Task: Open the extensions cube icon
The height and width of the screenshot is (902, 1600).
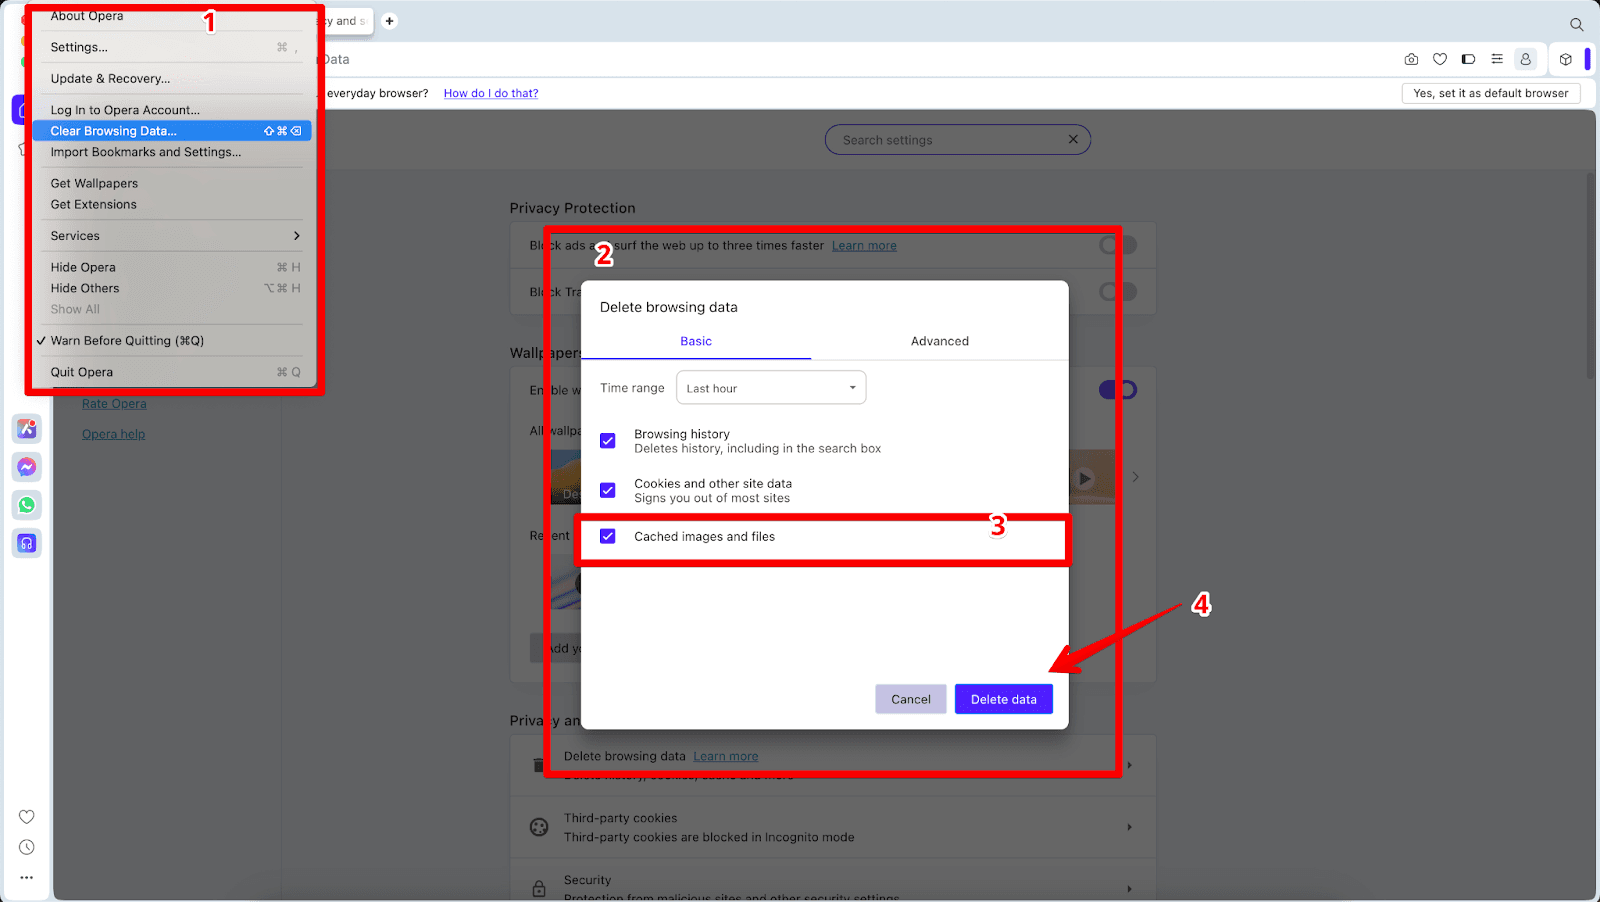Action: pos(1566,59)
